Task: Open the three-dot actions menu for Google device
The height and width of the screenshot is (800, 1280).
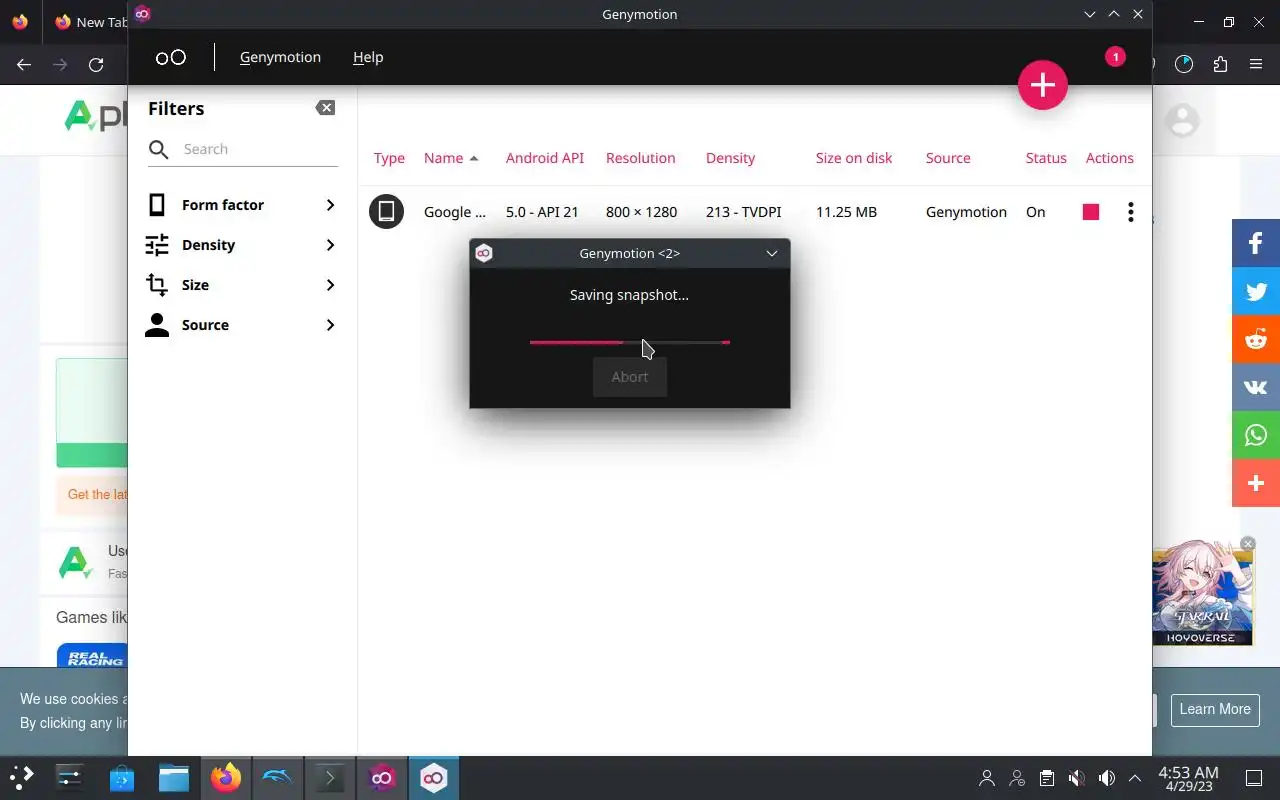Action: 1130,212
